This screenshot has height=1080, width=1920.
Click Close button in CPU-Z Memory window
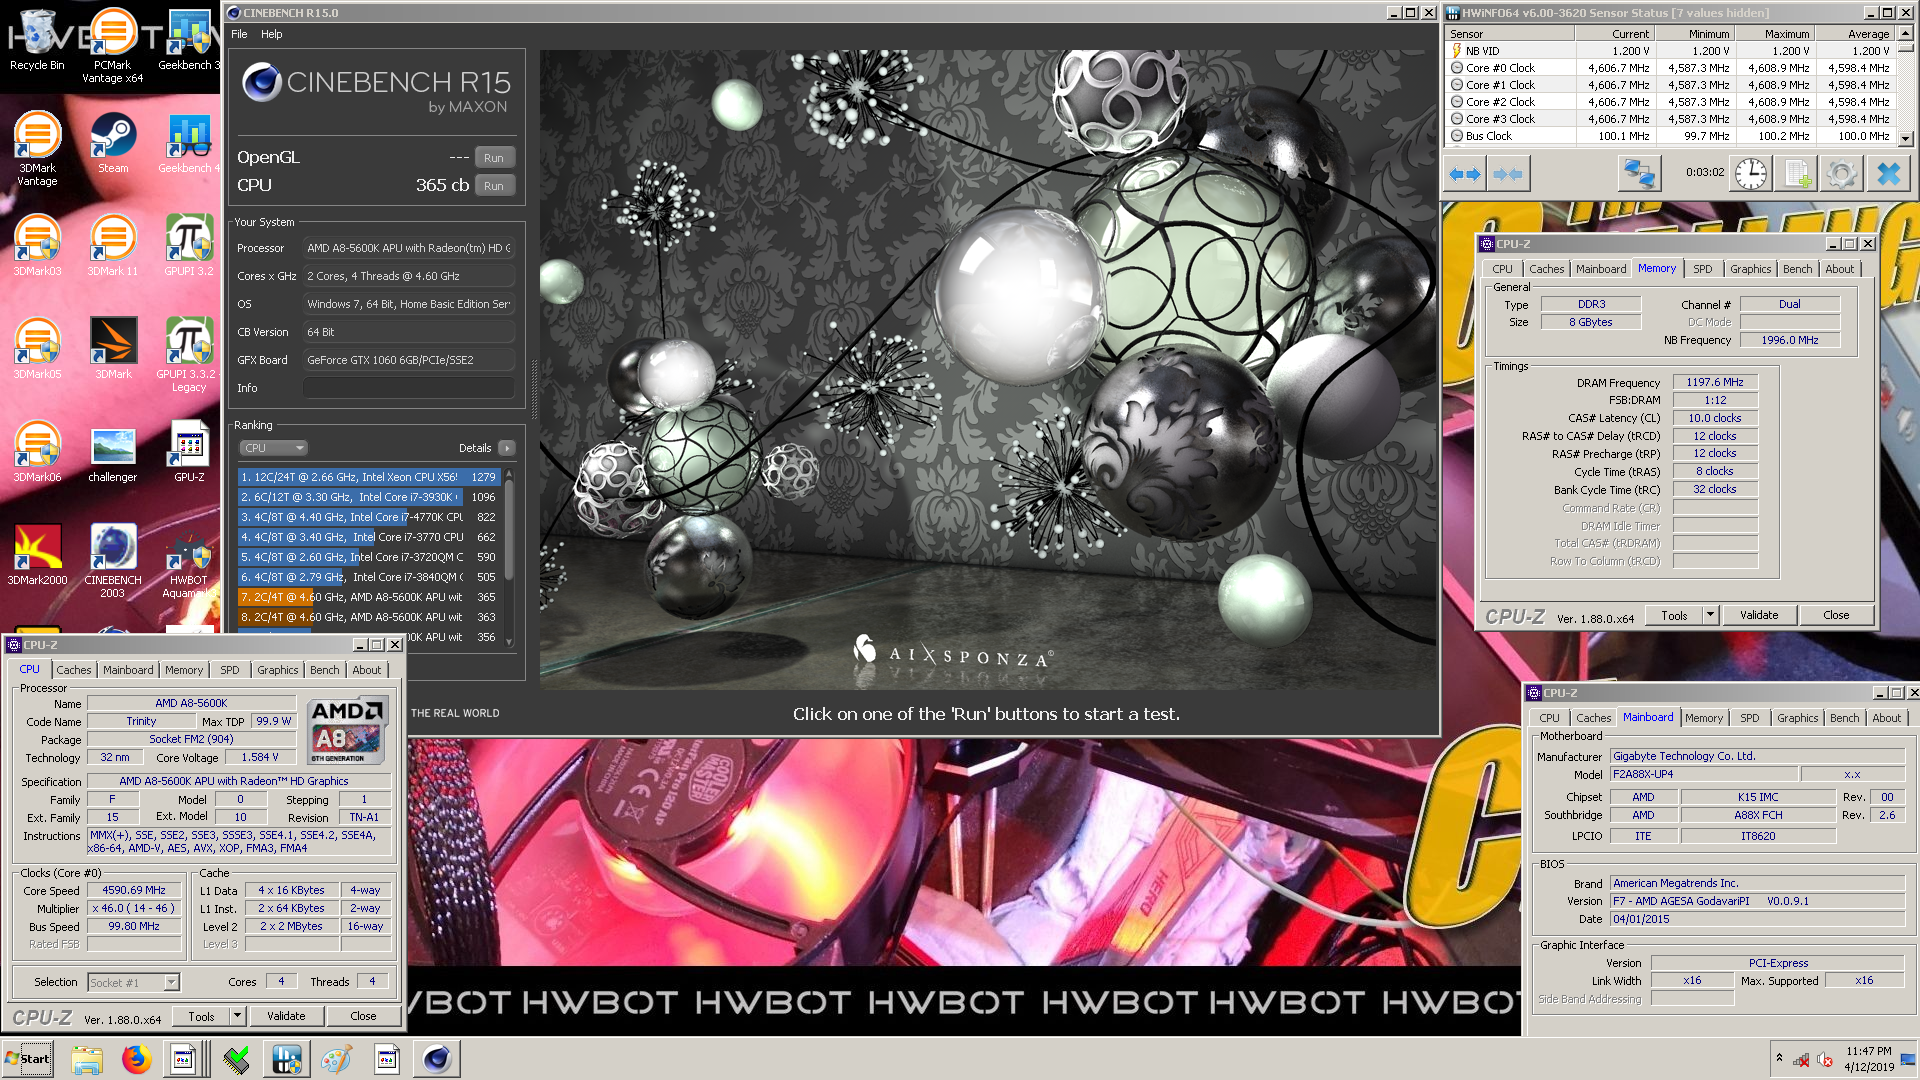pos(1836,615)
